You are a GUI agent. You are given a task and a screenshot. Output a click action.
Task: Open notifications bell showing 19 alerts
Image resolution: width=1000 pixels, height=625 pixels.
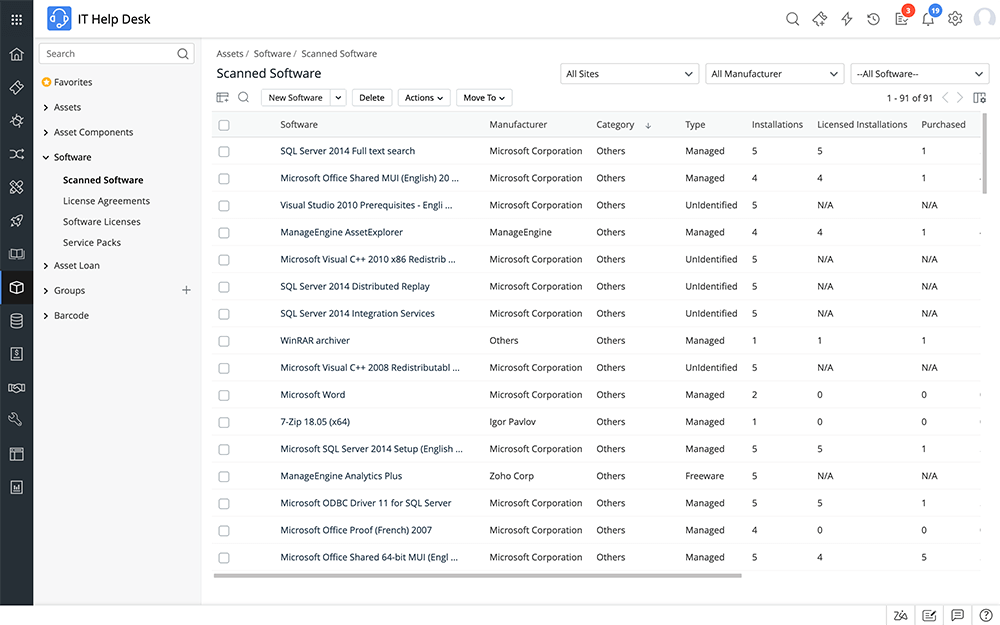[928, 19]
